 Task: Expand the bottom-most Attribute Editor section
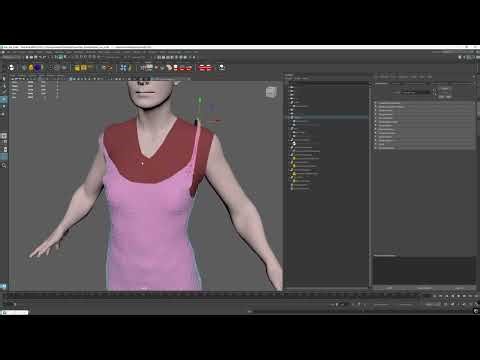(424, 148)
